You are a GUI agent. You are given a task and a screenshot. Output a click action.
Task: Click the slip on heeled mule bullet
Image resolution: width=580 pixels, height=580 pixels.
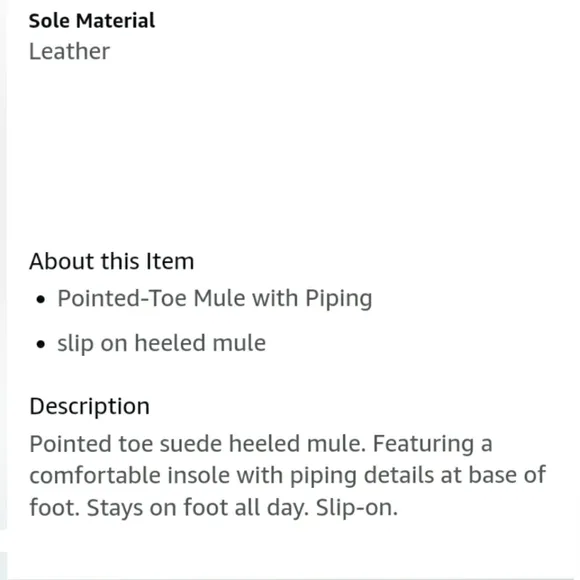pos(162,343)
